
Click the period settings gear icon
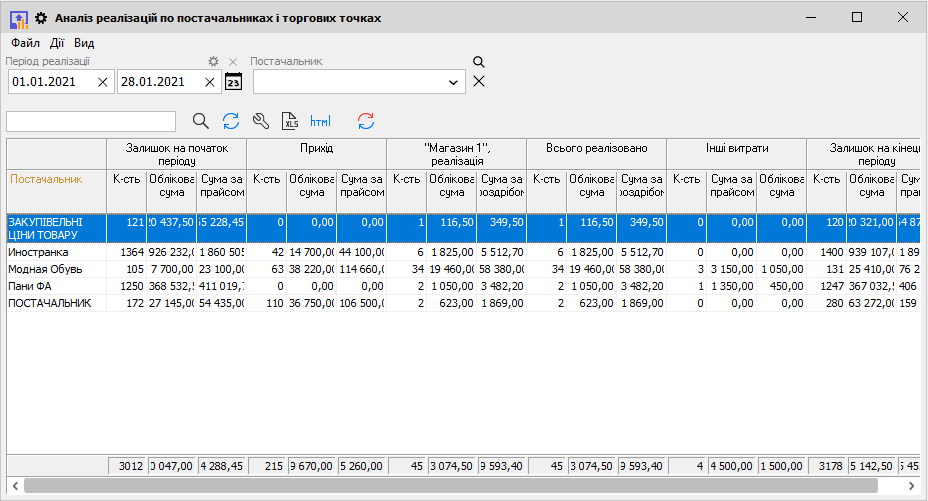coord(213,62)
